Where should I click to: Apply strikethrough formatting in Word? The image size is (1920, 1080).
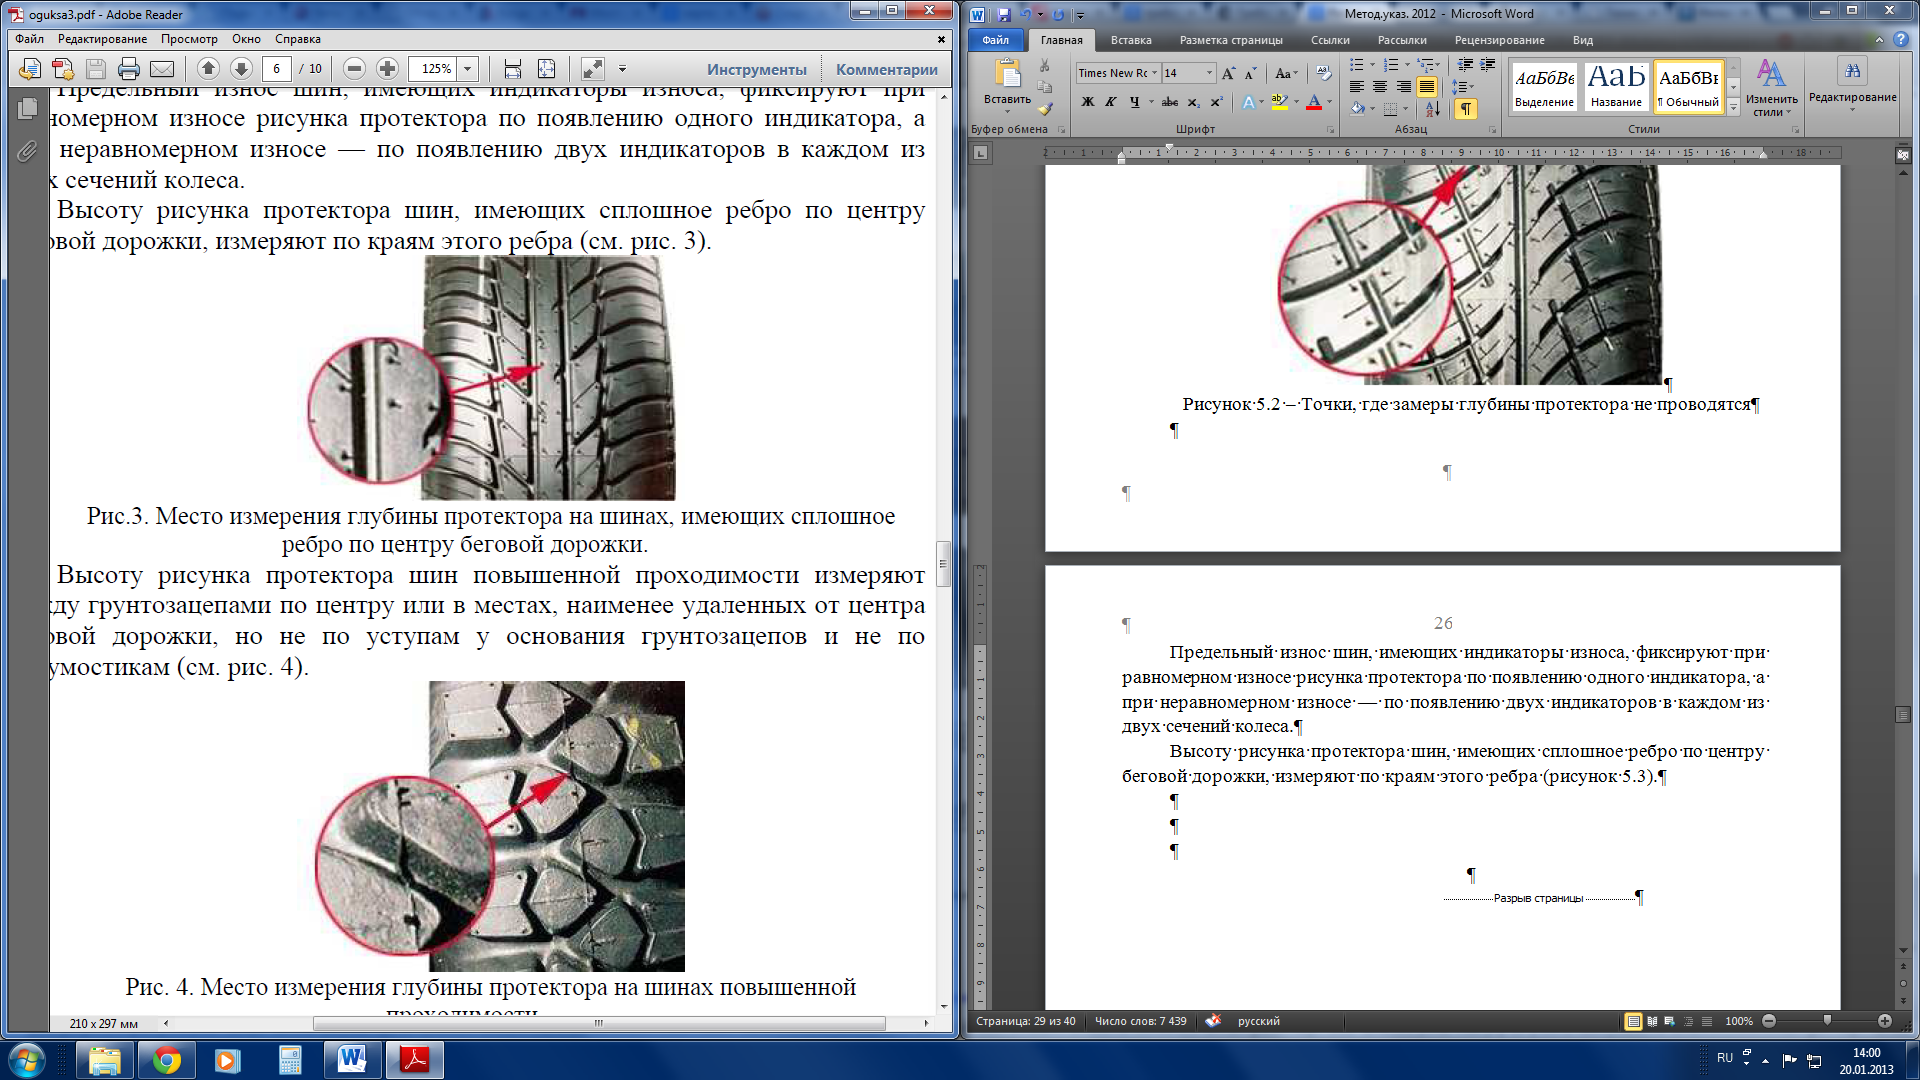(1169, 102)
